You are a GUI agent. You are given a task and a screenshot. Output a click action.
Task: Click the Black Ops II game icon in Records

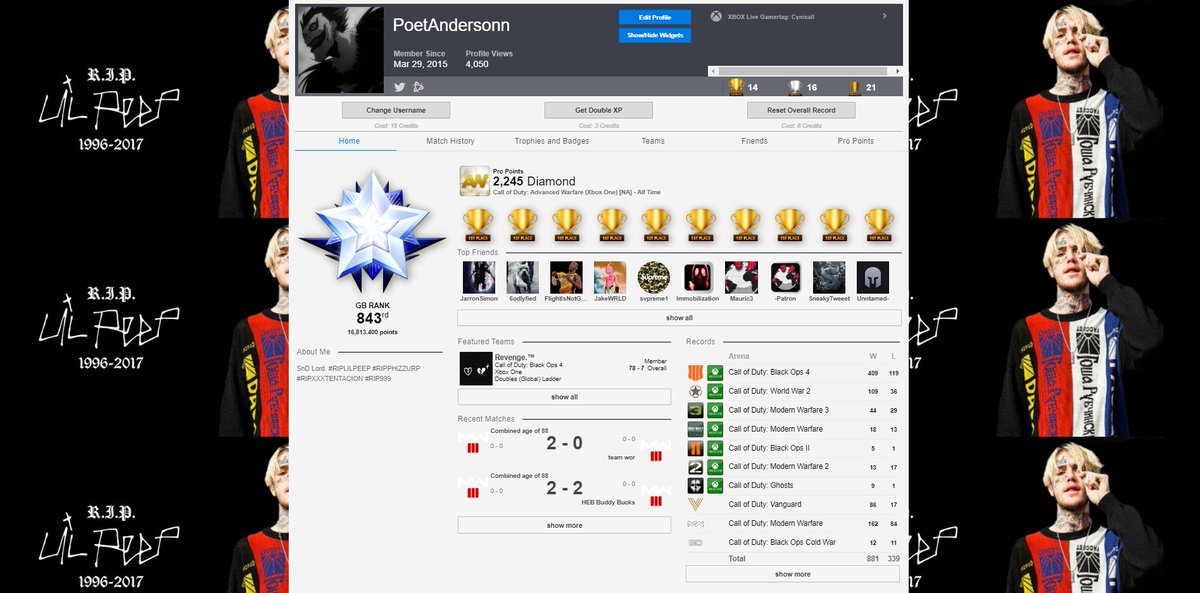point(696,448)
